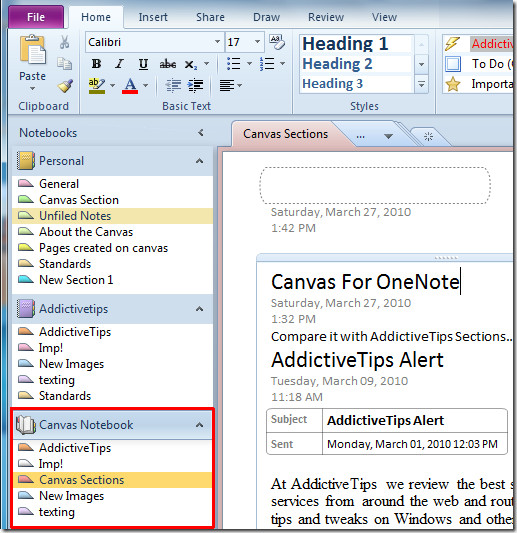The height and width of the screenshot is (533, 517).
Task: Click the Clear Formatting icon
Action: tap(277, 42)
